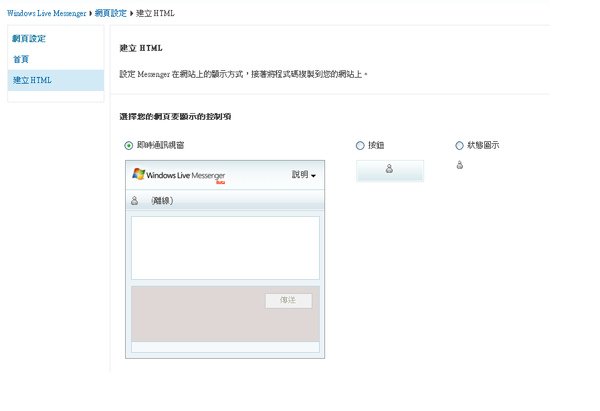The image size is (600, 411).
Task: Click the offline person icon beside (離線)
Action: pos(134,201)
